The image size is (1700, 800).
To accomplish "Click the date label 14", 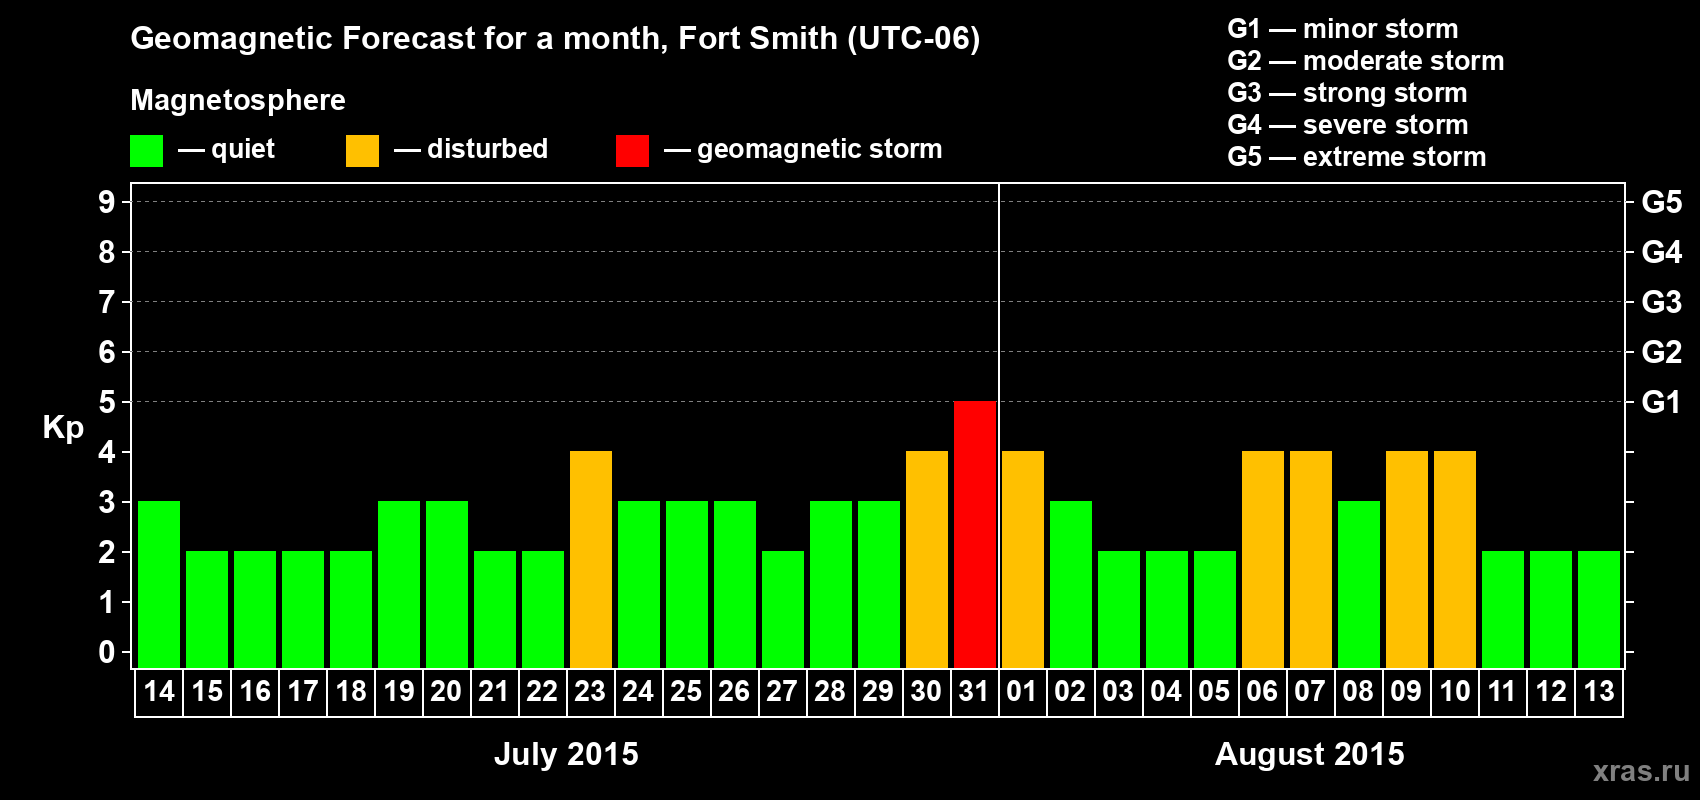I will pos(159,691).
